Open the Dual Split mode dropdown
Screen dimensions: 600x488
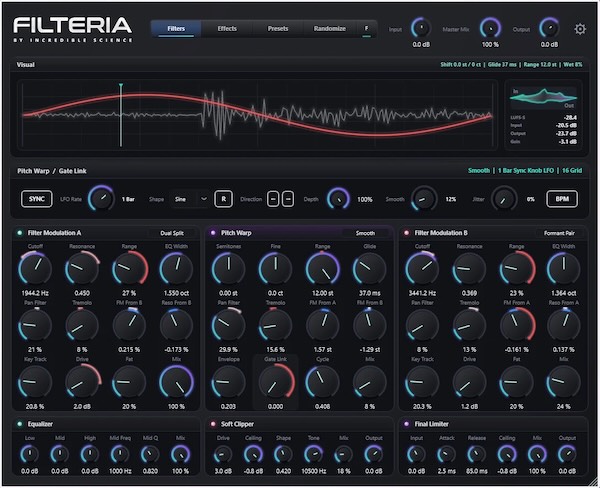pyautogui.click(x=172, y=233)
